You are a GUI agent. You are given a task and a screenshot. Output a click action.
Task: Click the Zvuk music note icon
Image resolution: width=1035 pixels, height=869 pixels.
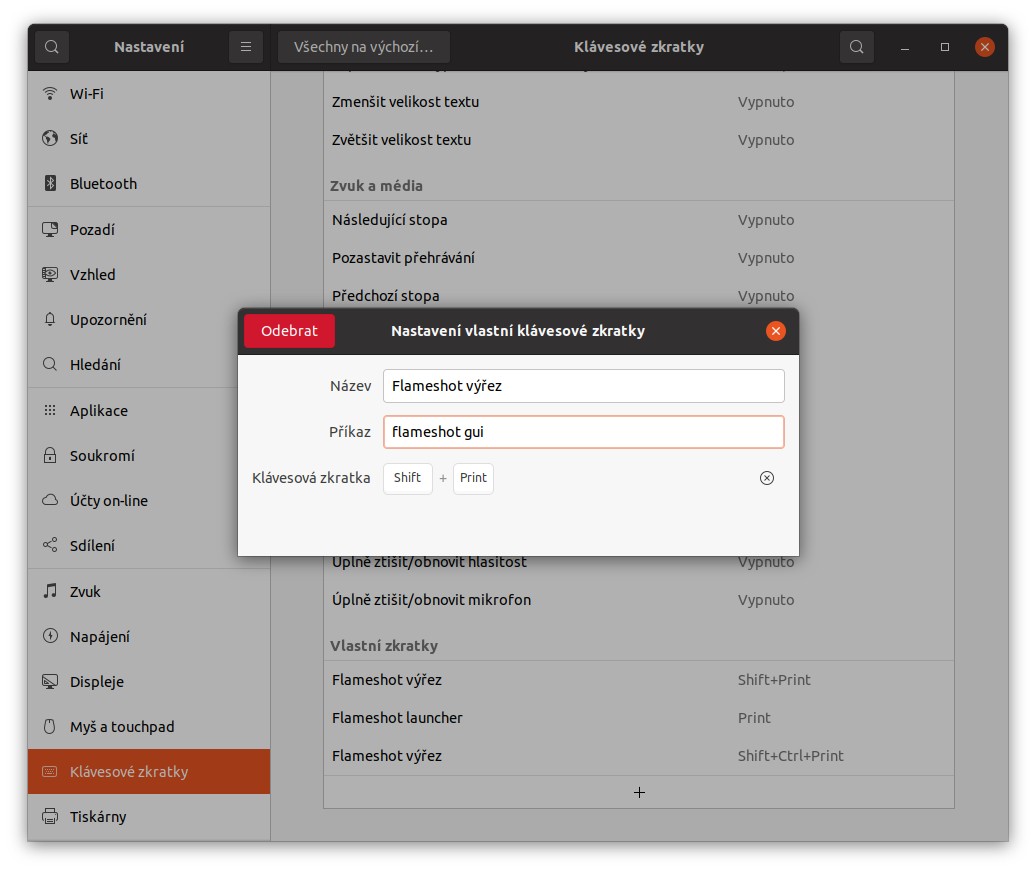click(x=50, y=591)
